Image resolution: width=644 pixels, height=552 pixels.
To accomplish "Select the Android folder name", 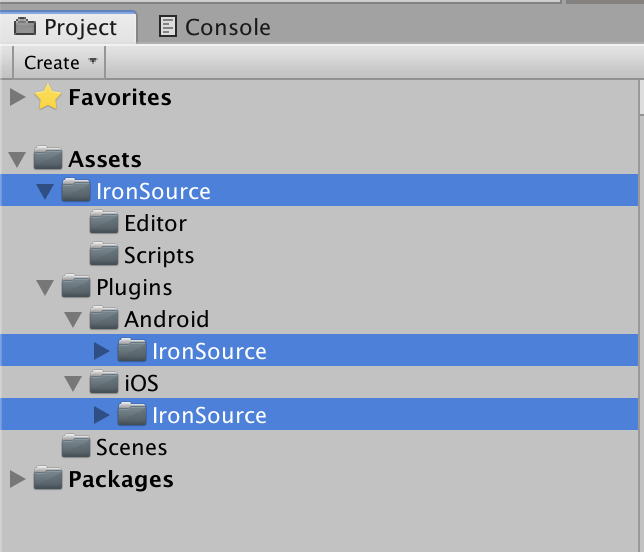I will [167, 320].
